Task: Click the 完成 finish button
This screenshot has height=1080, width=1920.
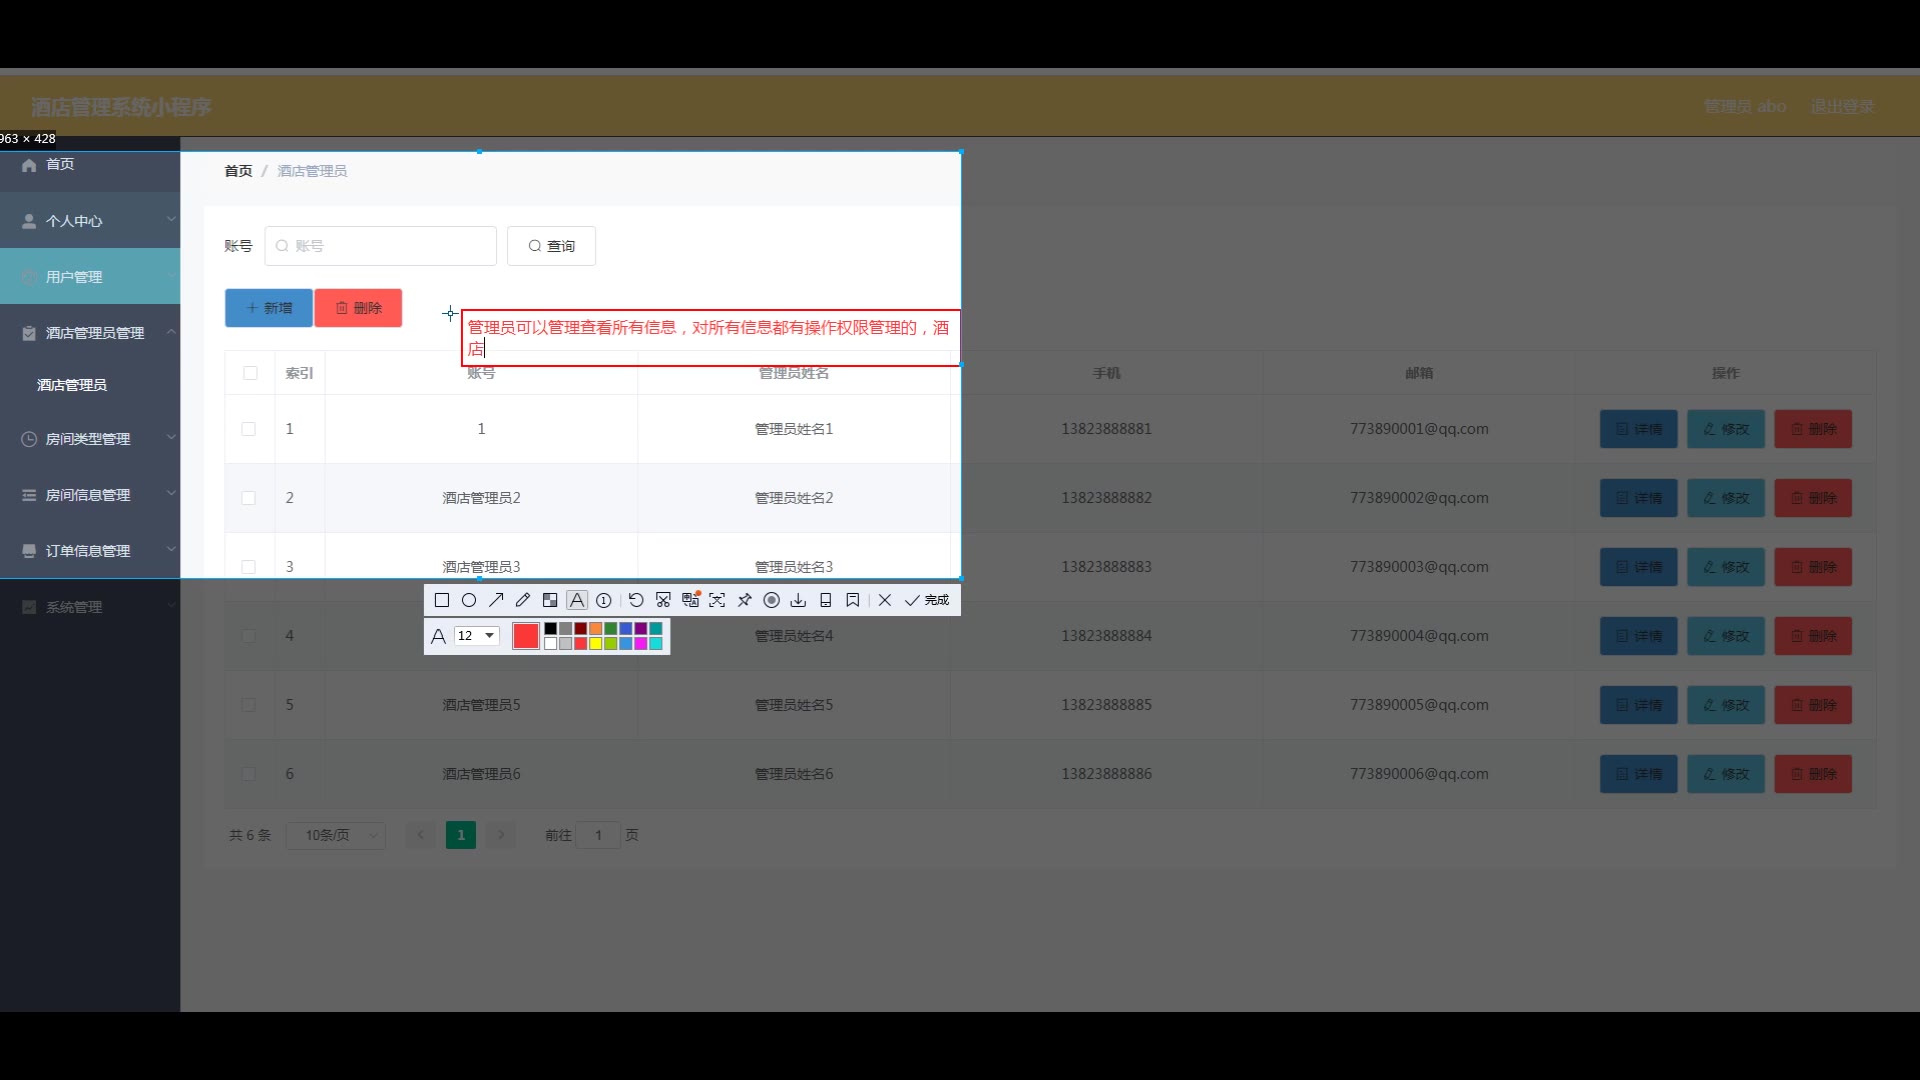Action: click(x=927, y=600)
